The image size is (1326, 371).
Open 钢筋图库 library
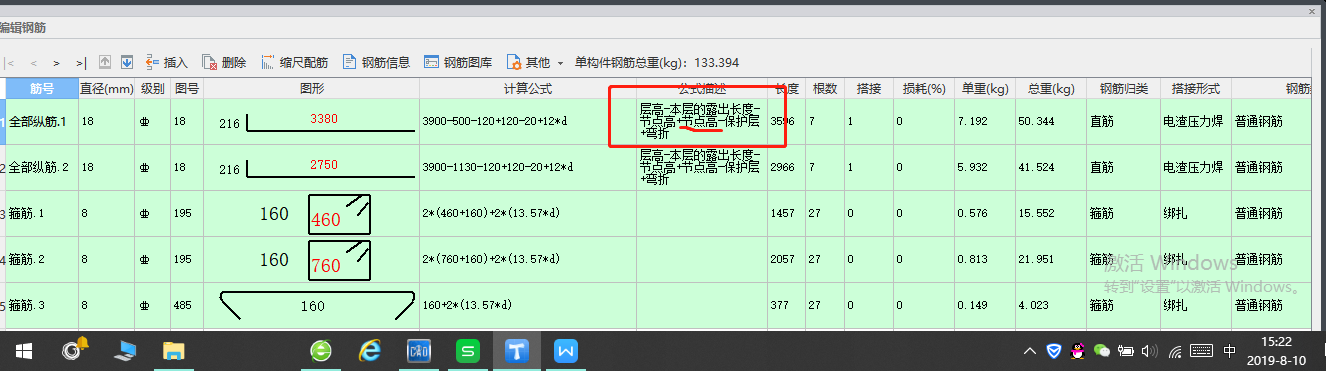[458, 62]
